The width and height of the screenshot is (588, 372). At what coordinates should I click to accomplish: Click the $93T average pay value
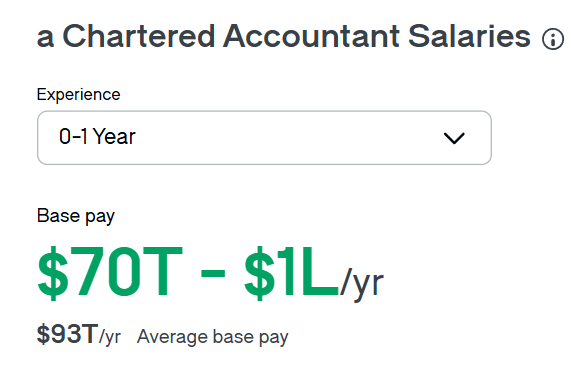click(68, 334)
